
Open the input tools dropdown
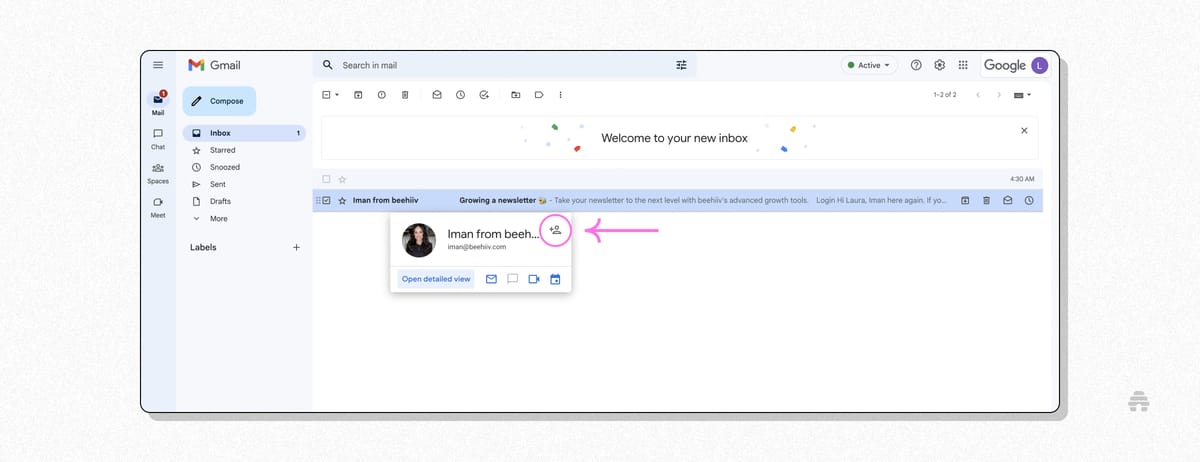click(x=1022, y=95)
